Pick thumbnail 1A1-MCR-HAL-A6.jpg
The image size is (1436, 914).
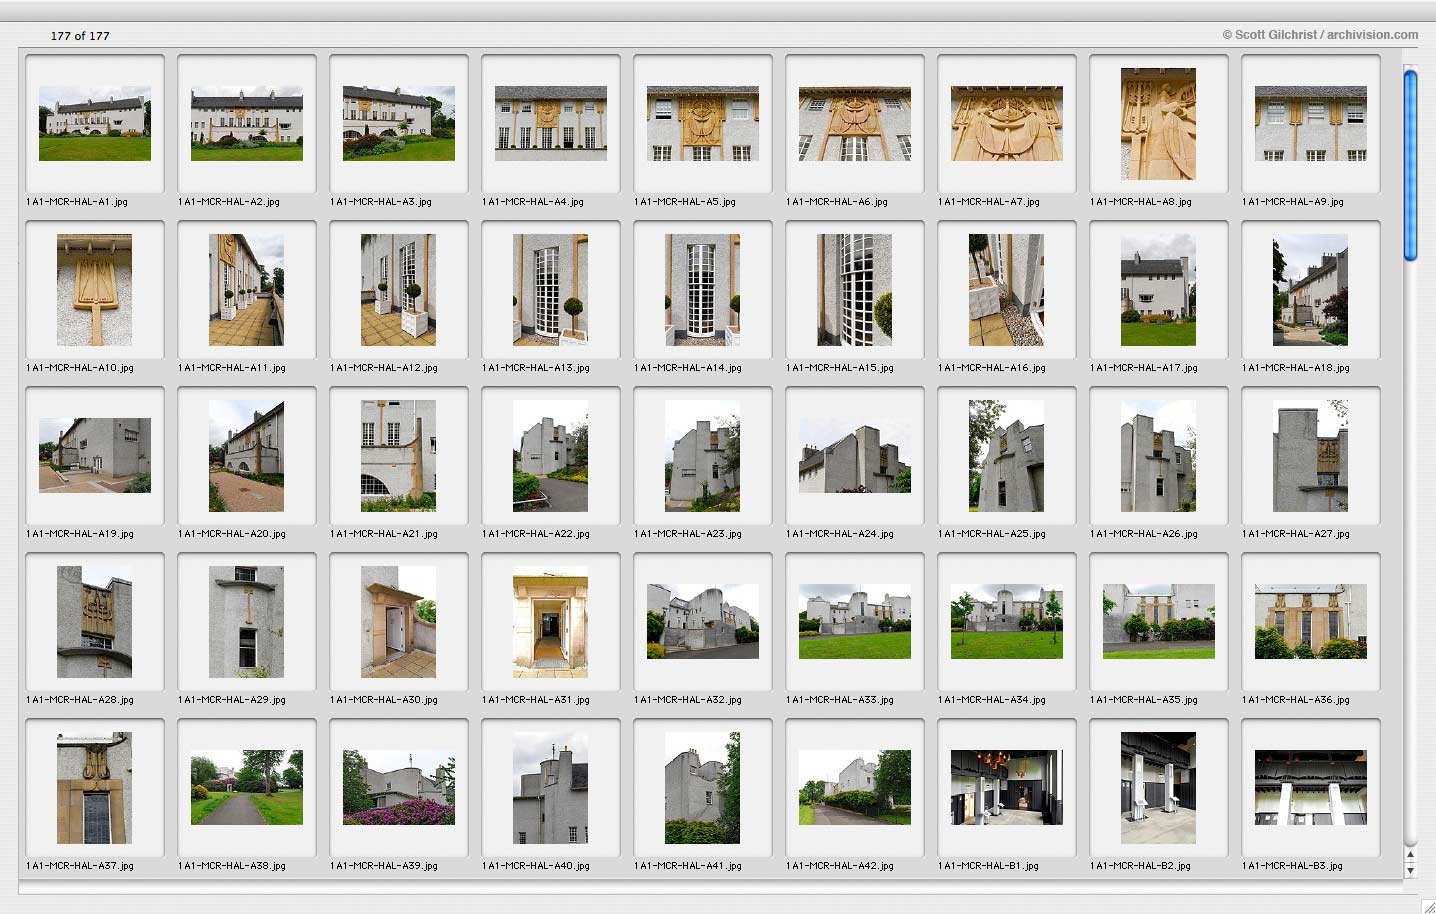coord(855,123)
